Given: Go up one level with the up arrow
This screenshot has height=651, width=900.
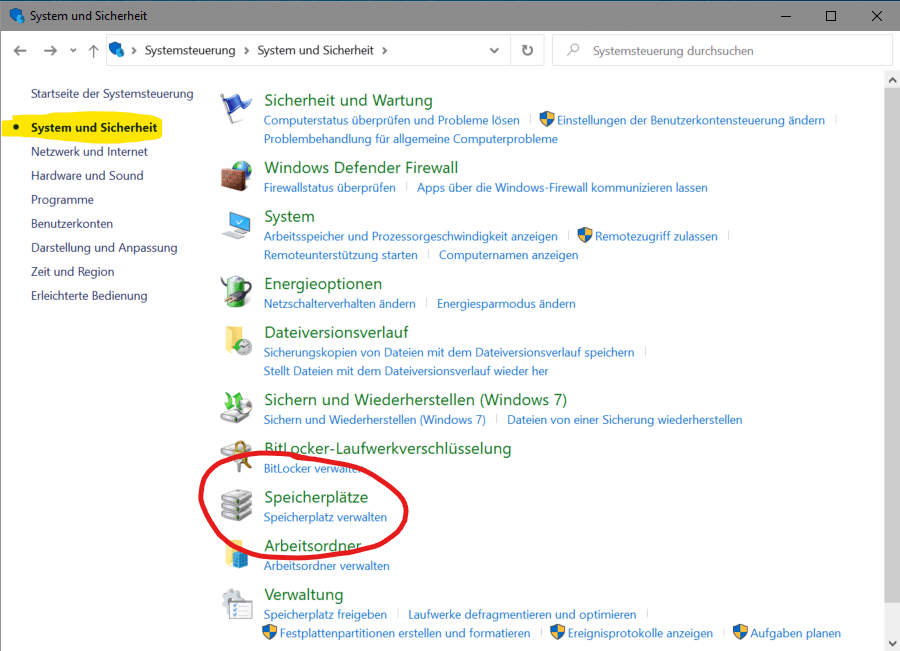Looking at the screenshot, I should coord(94,51).
